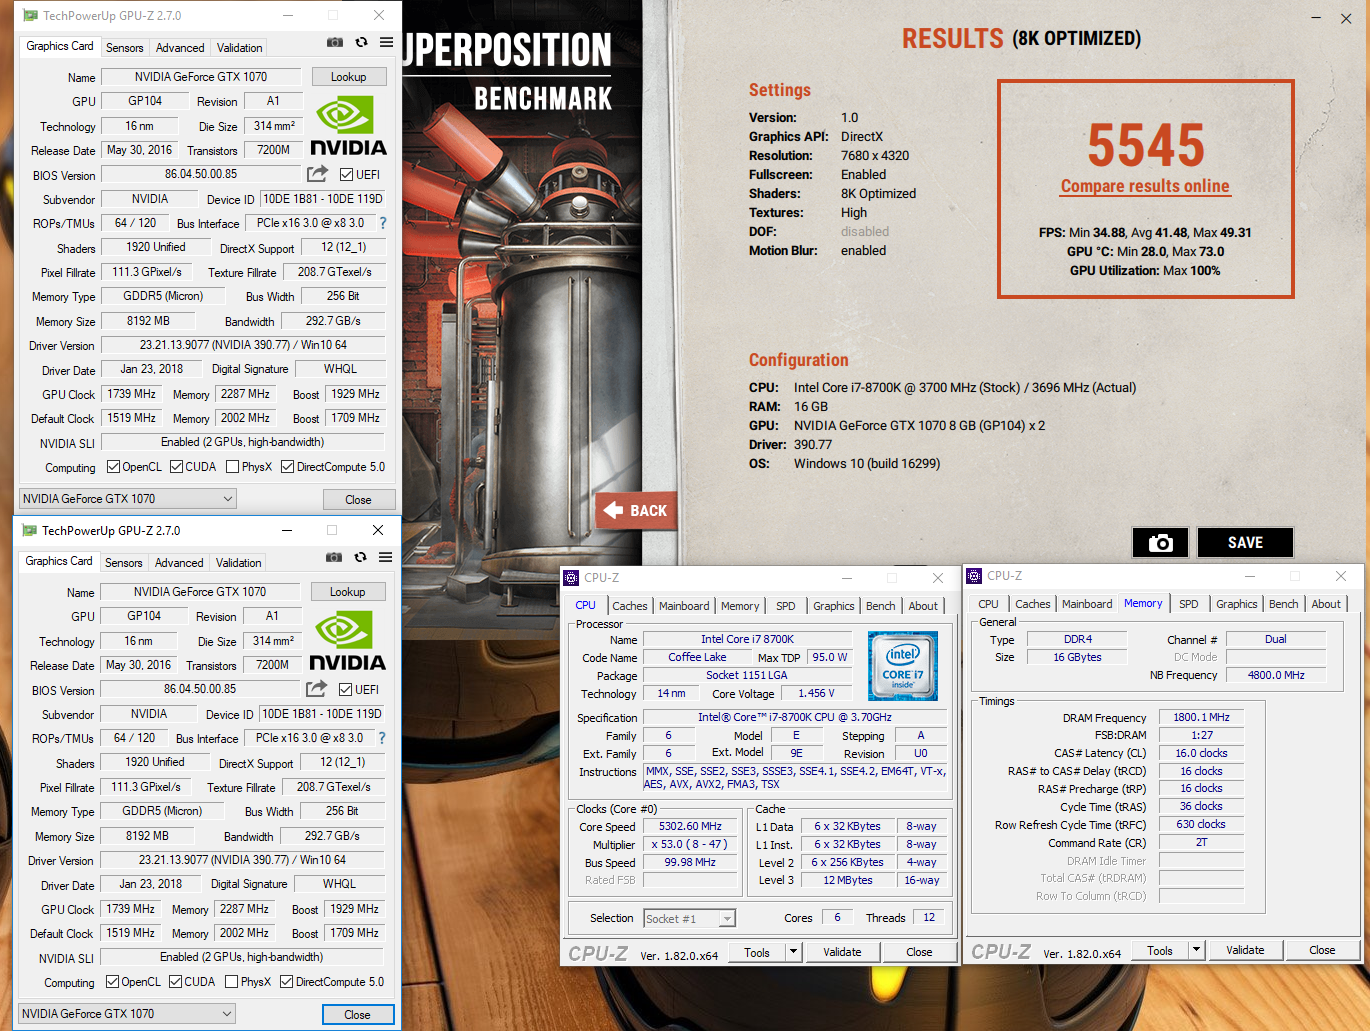Open Tools dropdown arrow in left CPU-Z window
The image size is (1370, 1031).
click(x=793, y=952)
